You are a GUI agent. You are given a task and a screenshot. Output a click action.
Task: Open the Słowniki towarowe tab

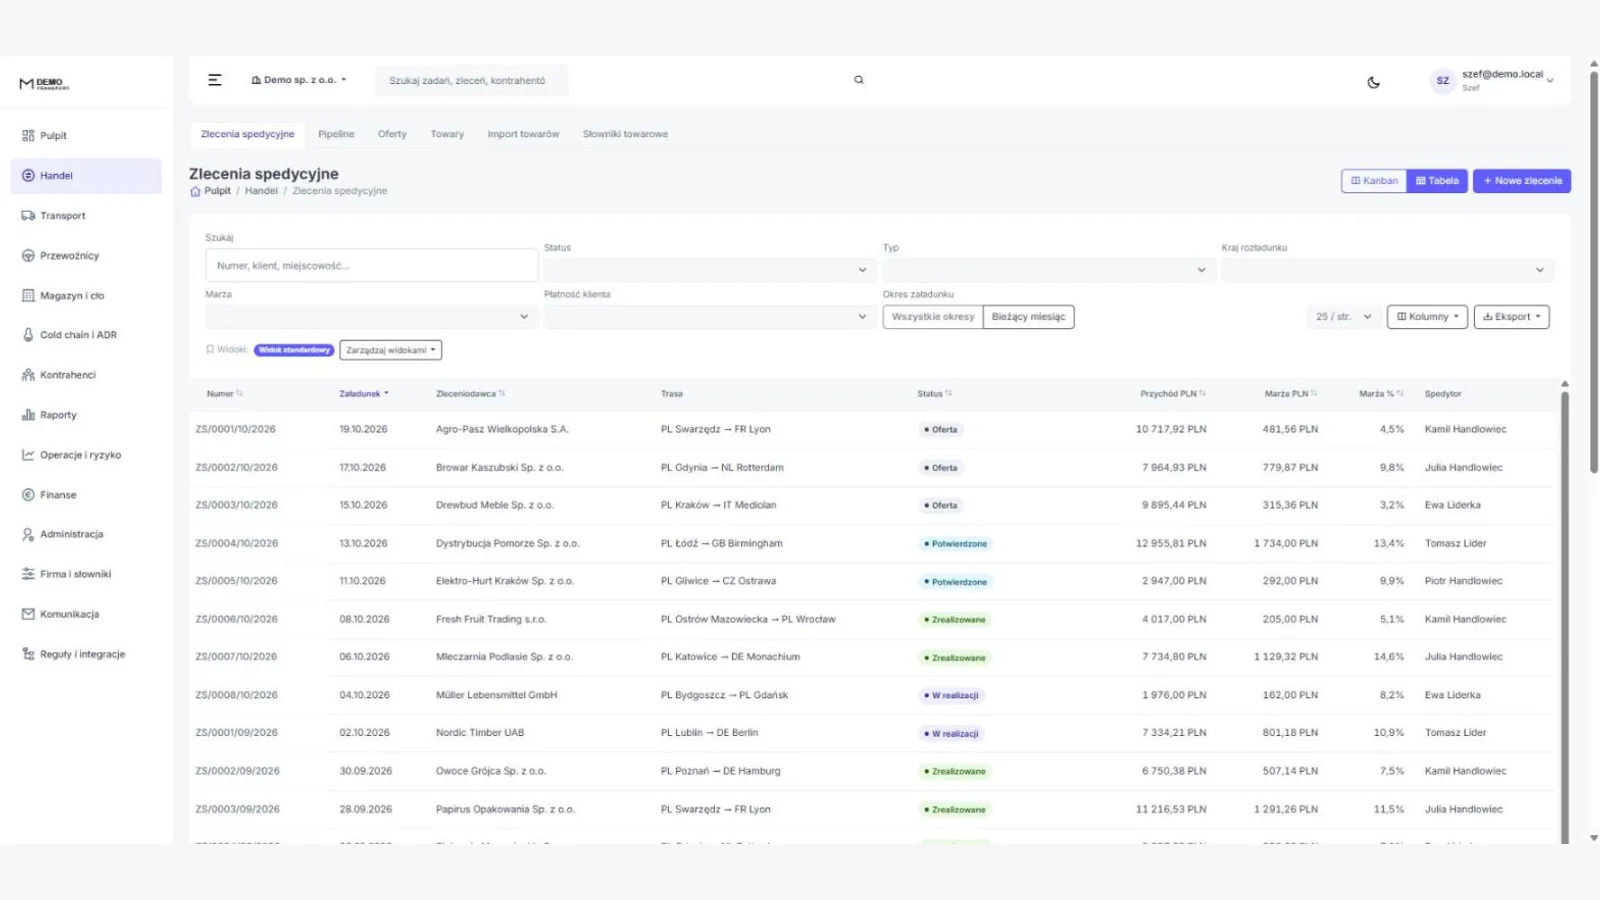click(x=625, y=134)
